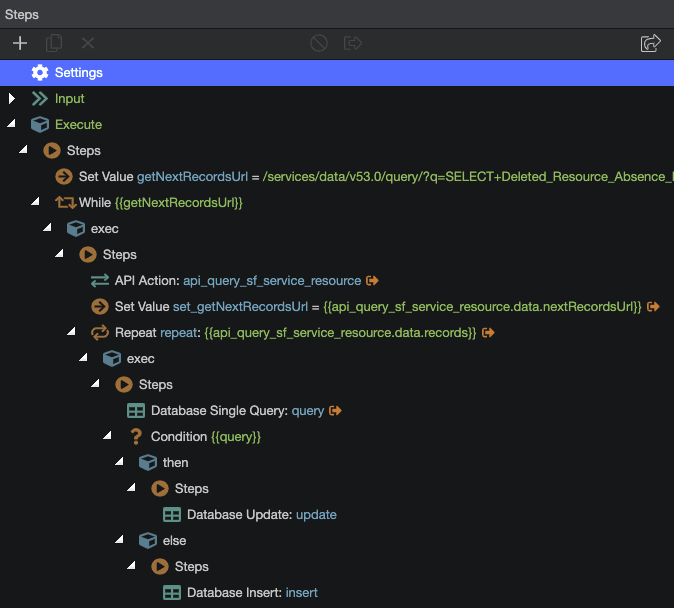Screen dimensions: 674x608
Task: Collapse the else branch
Action: point(120,541)
